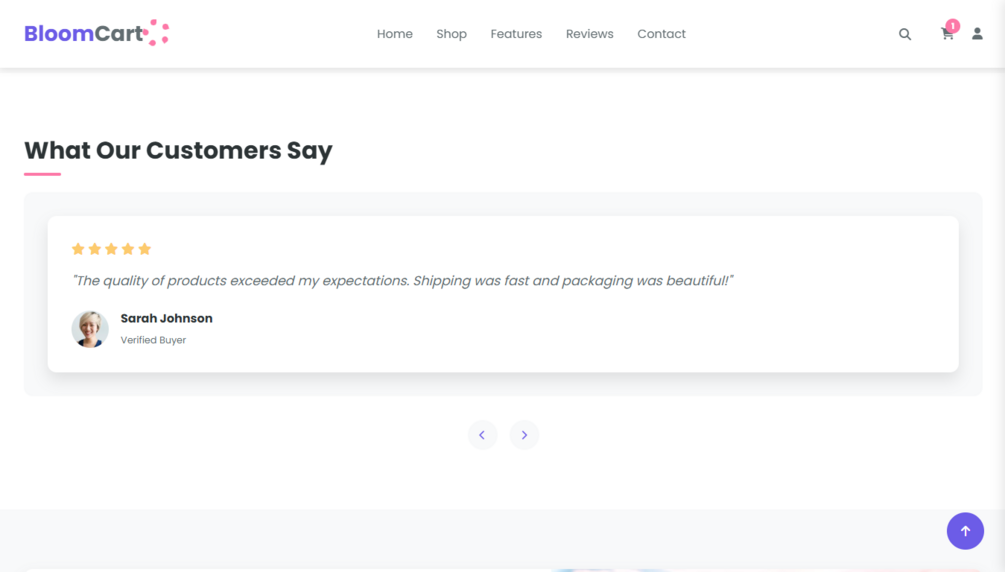Open the Shop menu item
The width and height of the screenshot is (1005, 572).
pos(451,34)
